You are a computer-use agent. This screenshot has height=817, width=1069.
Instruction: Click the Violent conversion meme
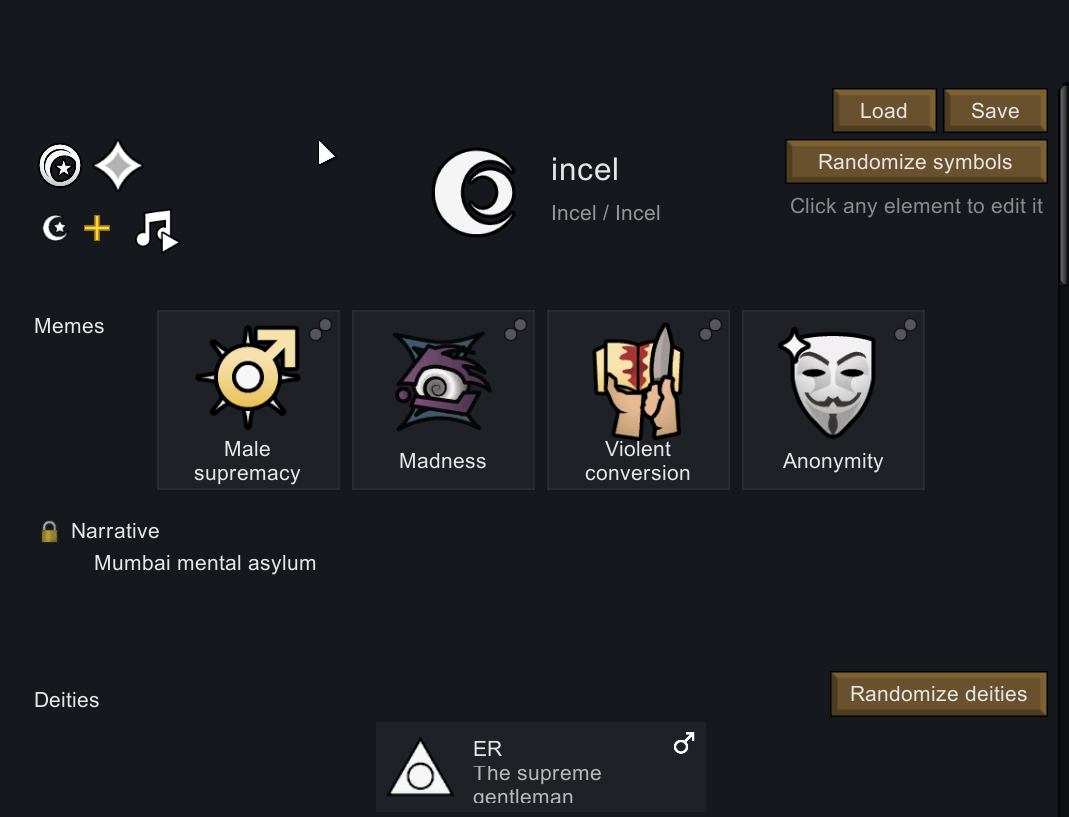point(638,400)
